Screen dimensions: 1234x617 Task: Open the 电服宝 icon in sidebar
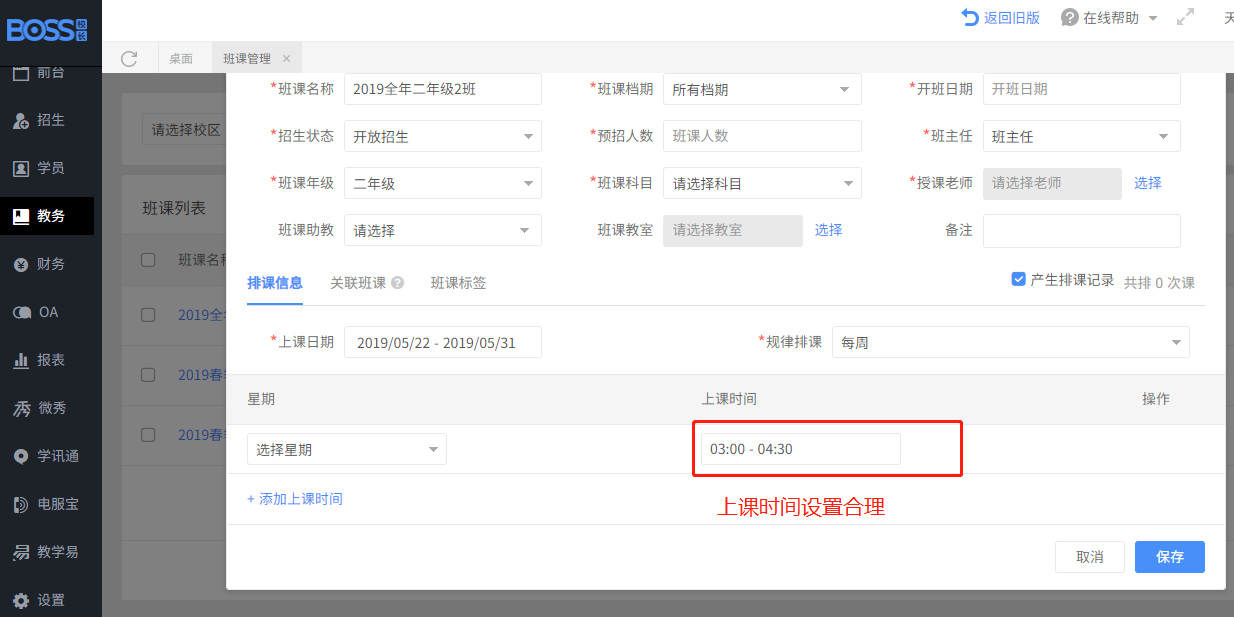[x=20, y=504]
